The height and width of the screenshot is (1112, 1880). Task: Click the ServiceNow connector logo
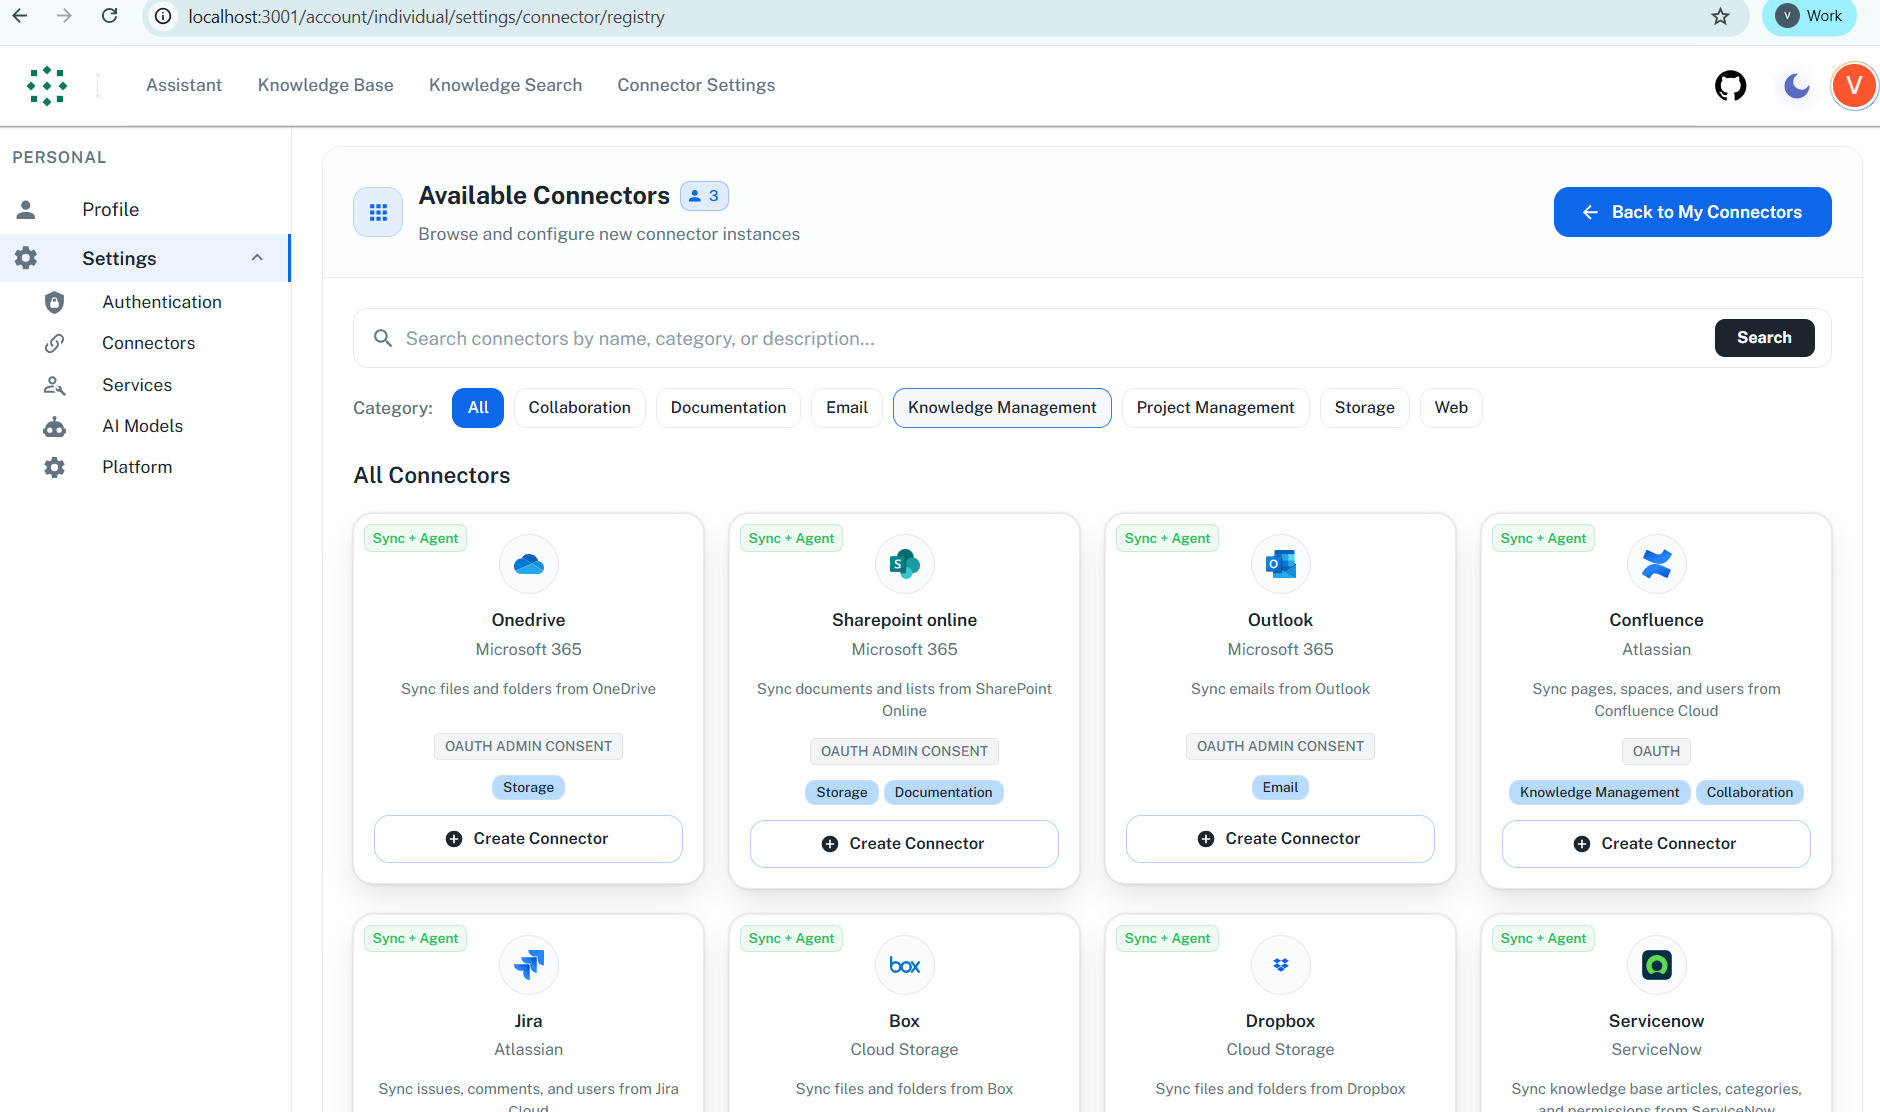(1656, 964)
